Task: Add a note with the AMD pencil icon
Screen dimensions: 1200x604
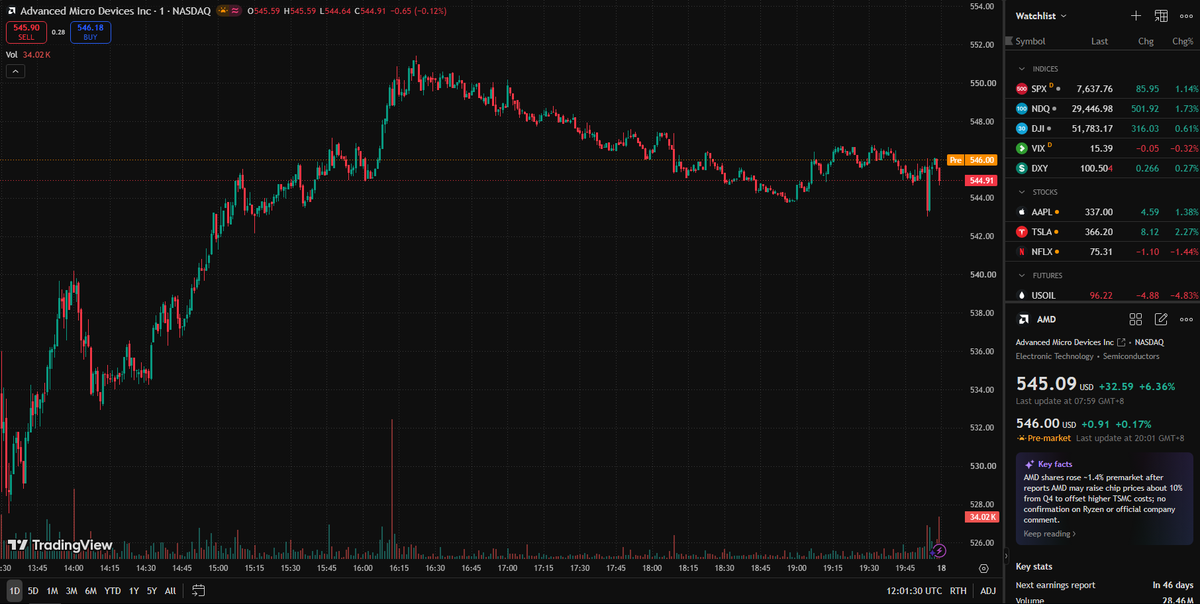Action: (1161, 319)
